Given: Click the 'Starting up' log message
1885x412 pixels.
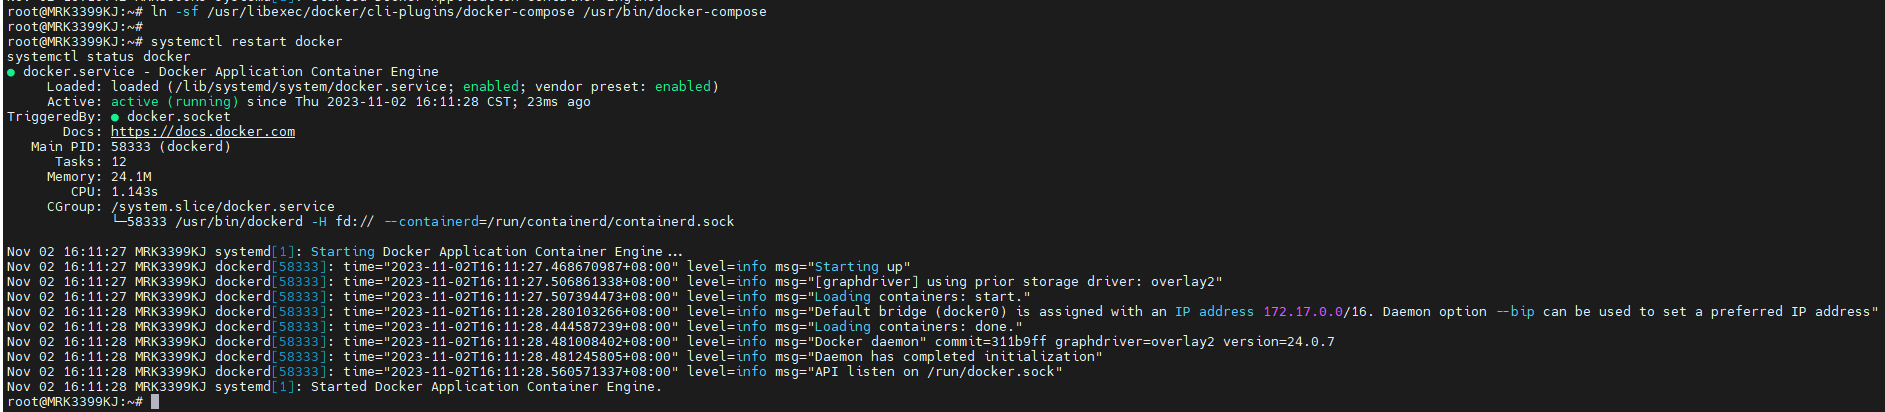Looking at the screenshot, I should click(x=859, y=267).
